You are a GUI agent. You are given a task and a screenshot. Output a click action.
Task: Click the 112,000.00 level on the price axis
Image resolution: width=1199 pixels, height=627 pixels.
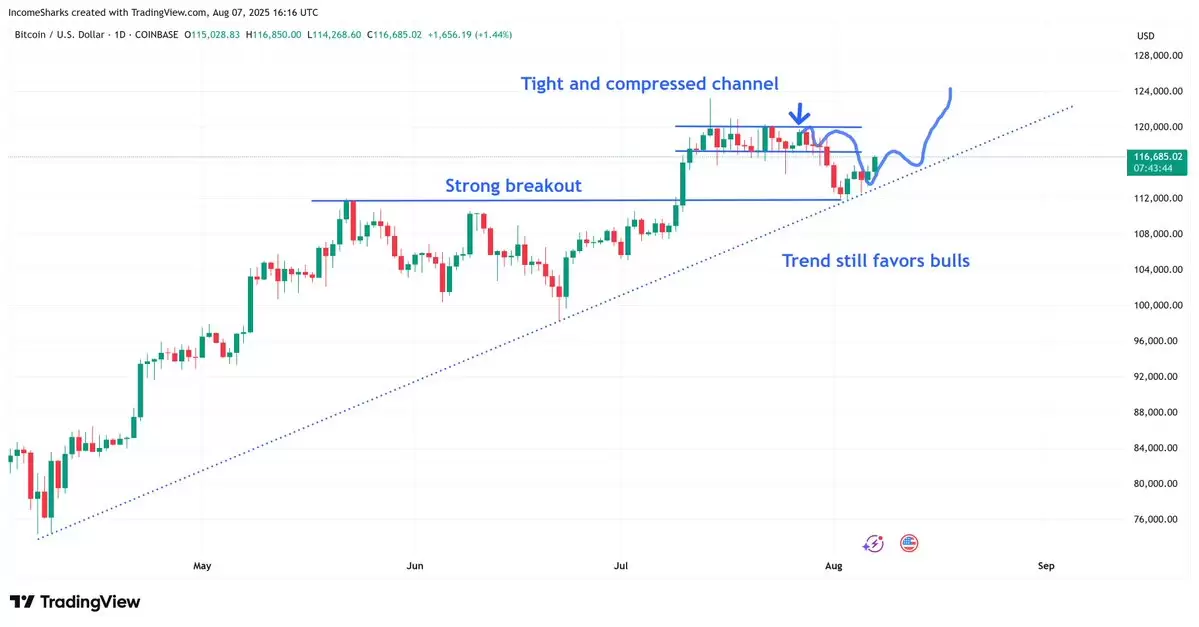pyautogui.click(x=1158, y=198)
